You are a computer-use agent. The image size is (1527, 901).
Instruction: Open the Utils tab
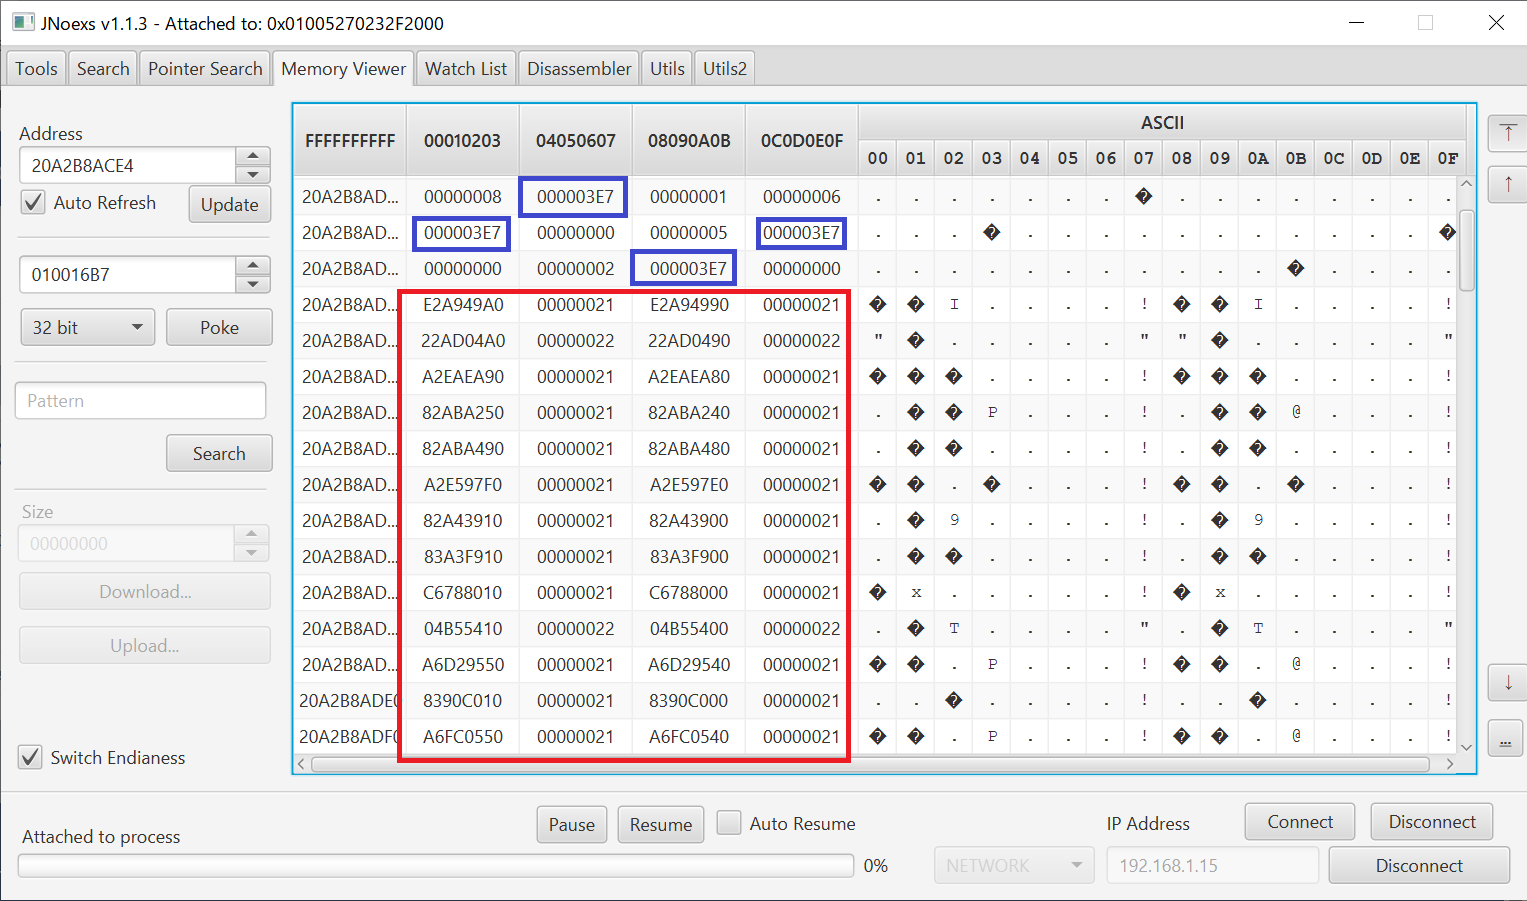pos(667,68)
